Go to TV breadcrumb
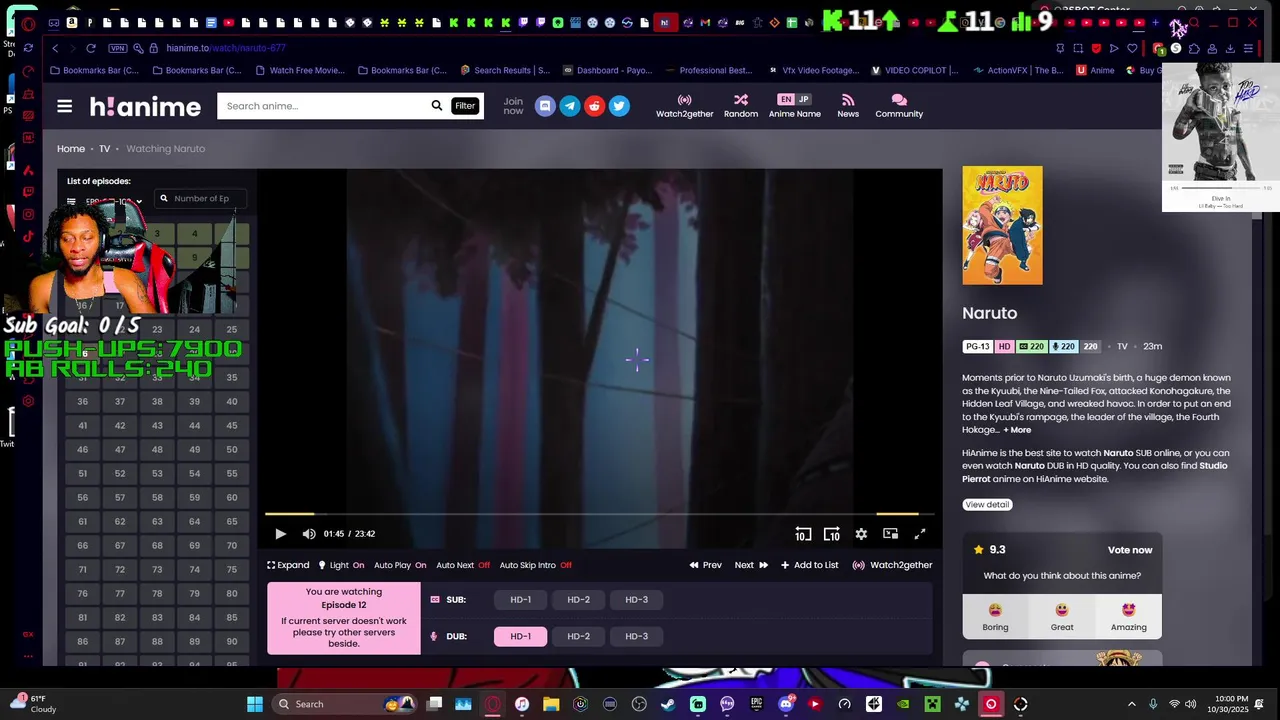 pos(104,149)
